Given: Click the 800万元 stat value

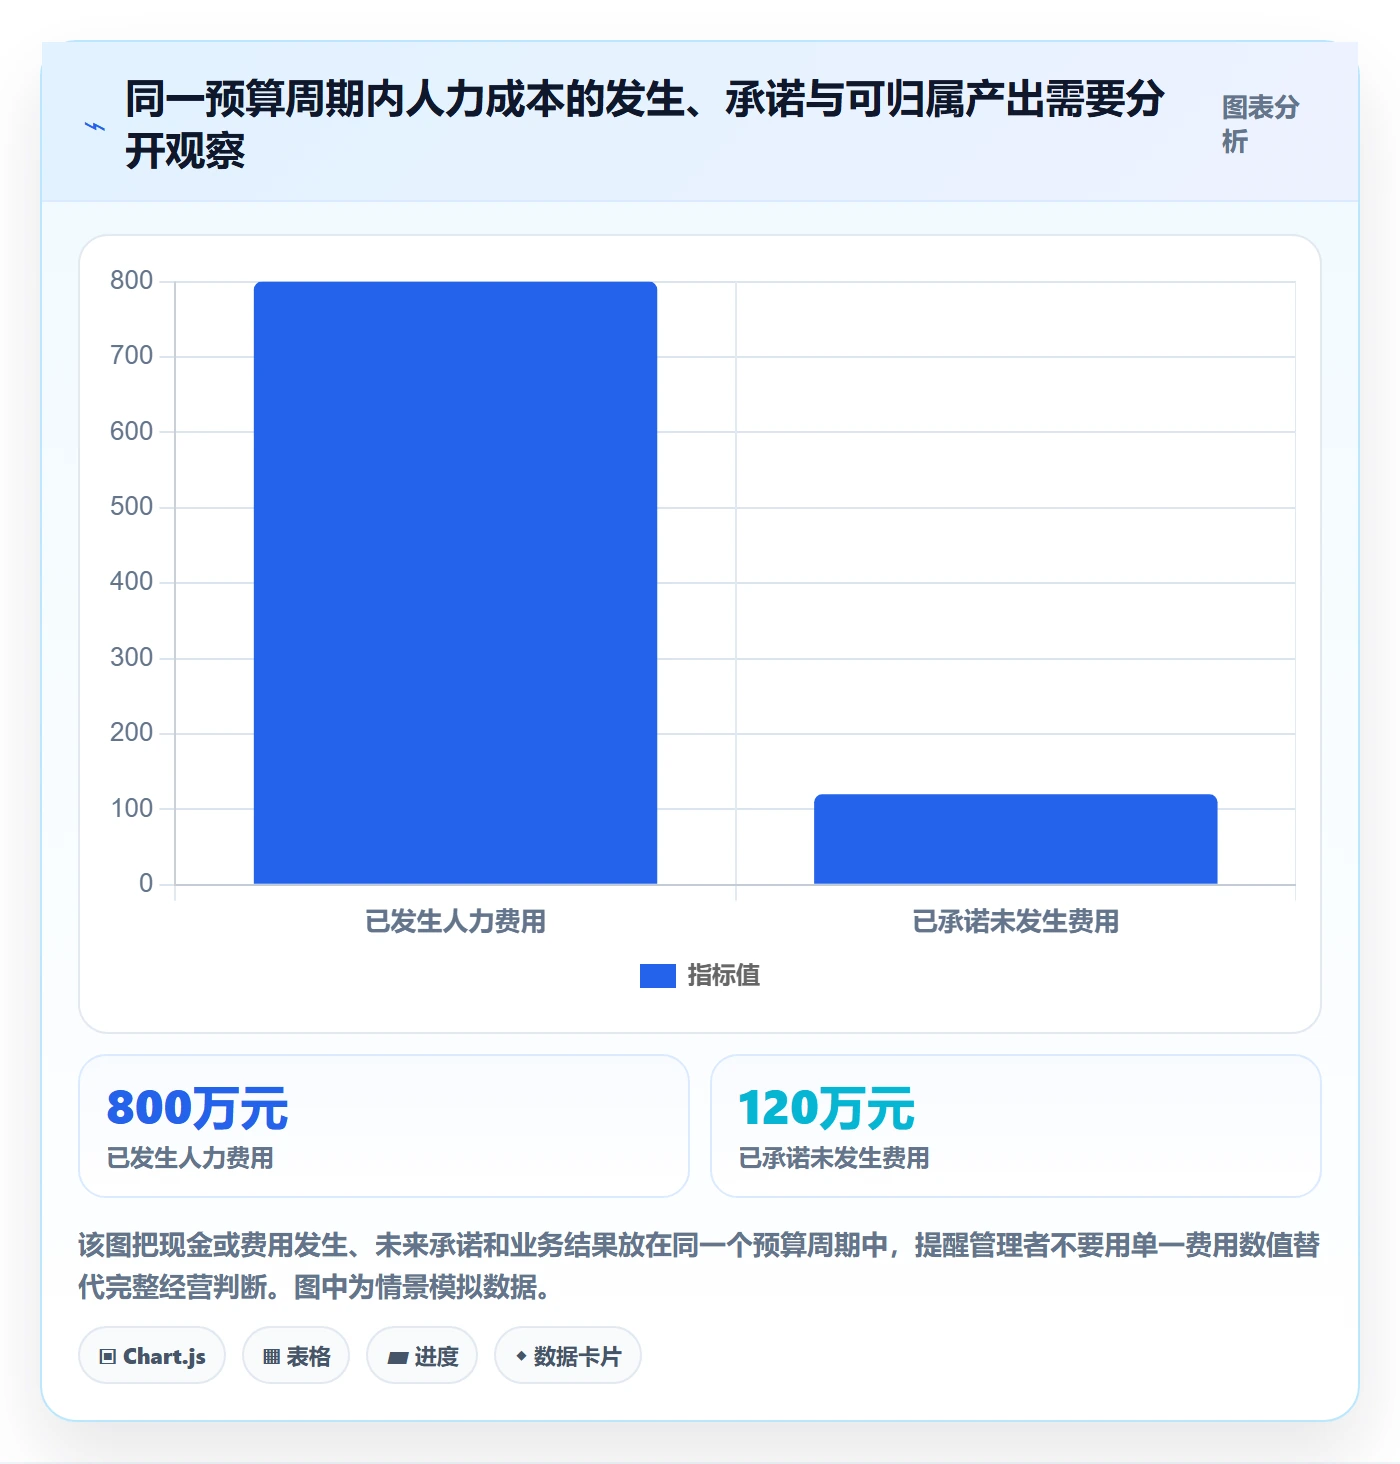Looking at the screenshot, I should coord(197,1108).
